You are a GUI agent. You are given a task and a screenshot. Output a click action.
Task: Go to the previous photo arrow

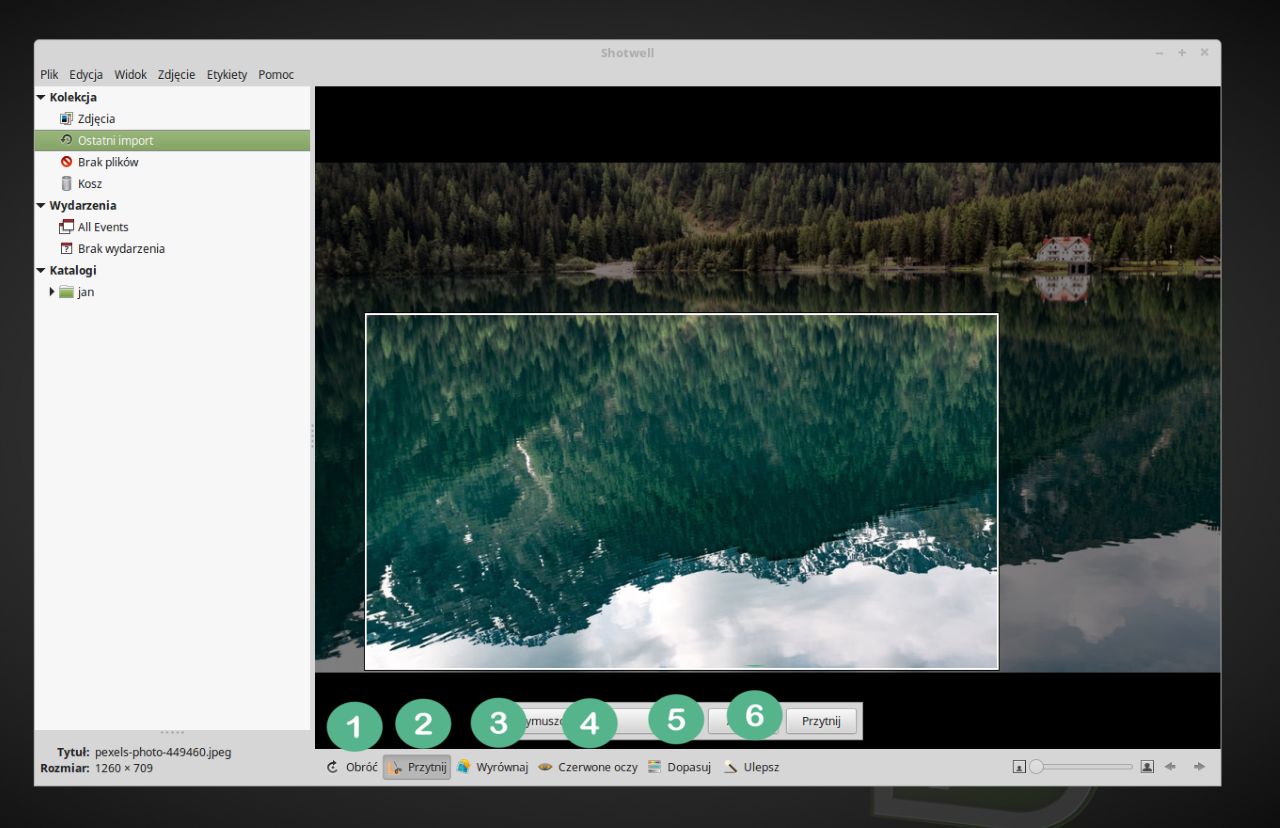pos(1171,767)
